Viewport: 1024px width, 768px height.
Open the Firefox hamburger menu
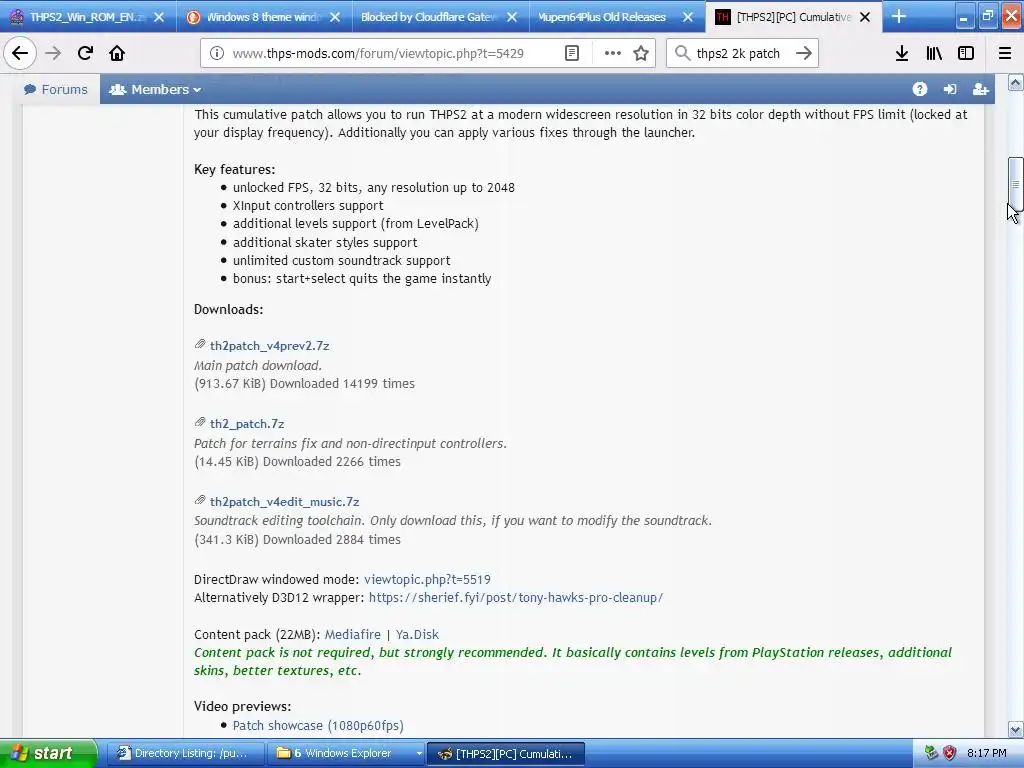click(x=1005, y=53)
